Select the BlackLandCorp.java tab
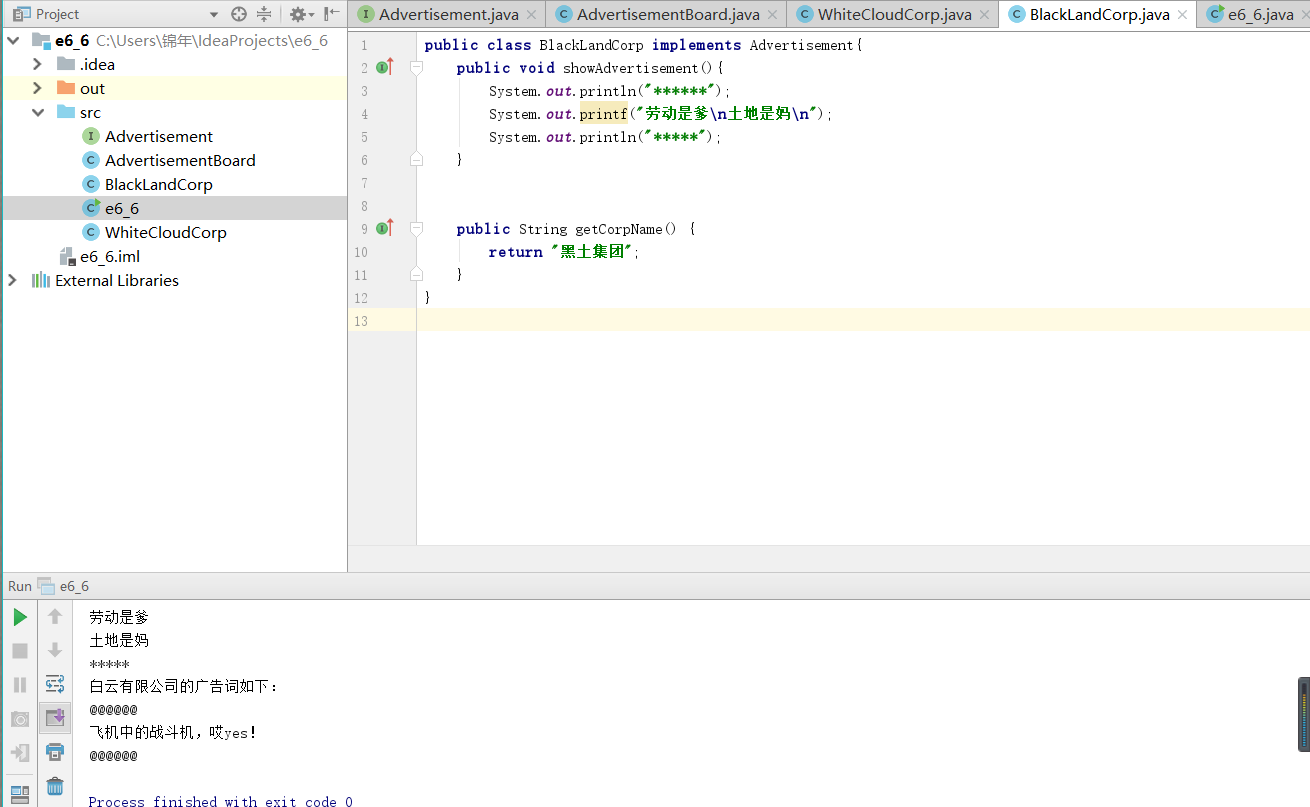1310x807 pixels. [1098, 14]
